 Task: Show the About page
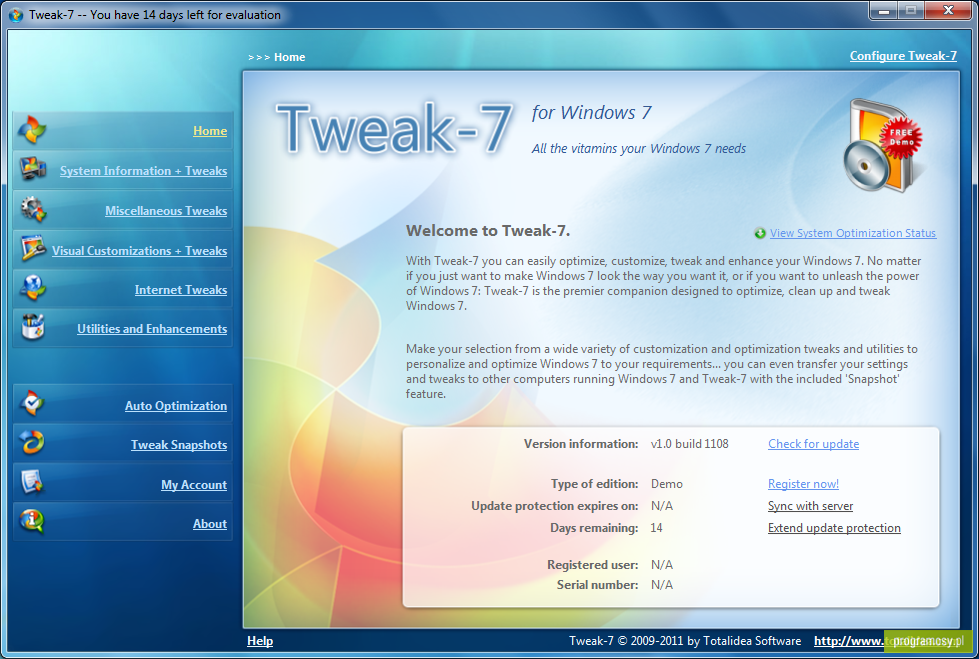tap(210, 524)
